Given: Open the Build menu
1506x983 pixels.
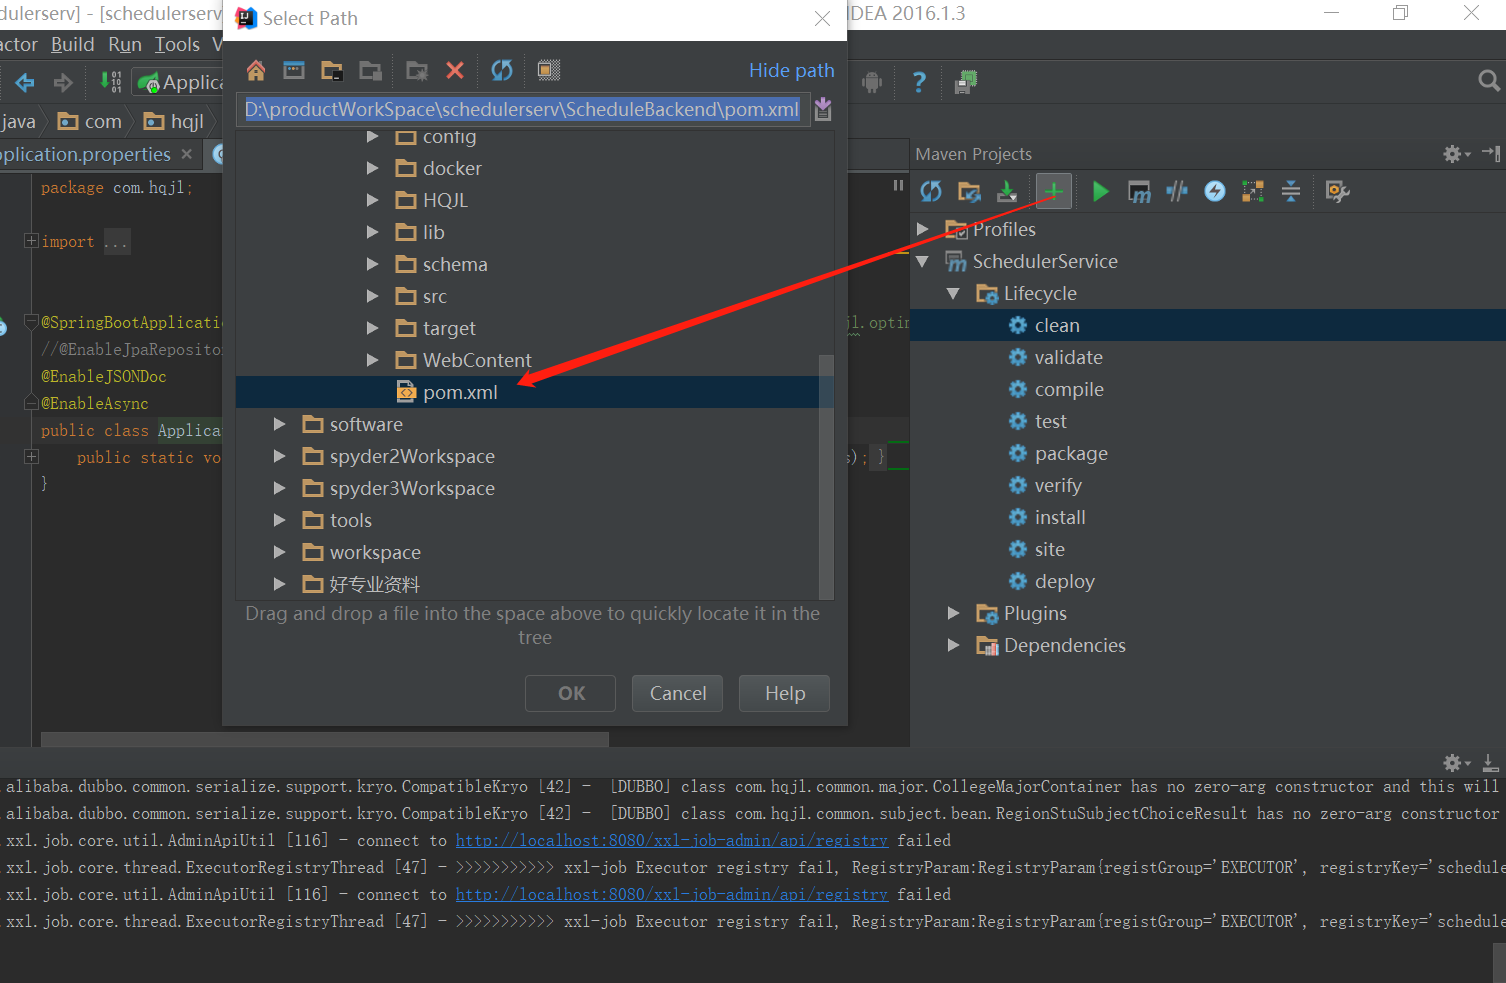Looking at the screenshot, I should click(x=73, y=44).
